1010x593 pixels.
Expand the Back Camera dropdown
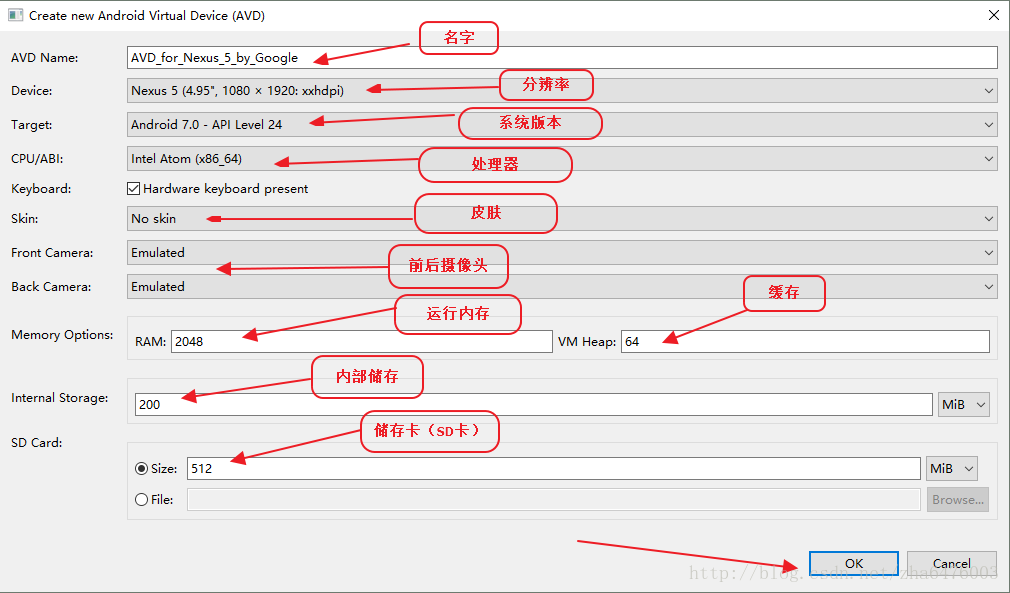pyautogui.click(x=562, y=287)
